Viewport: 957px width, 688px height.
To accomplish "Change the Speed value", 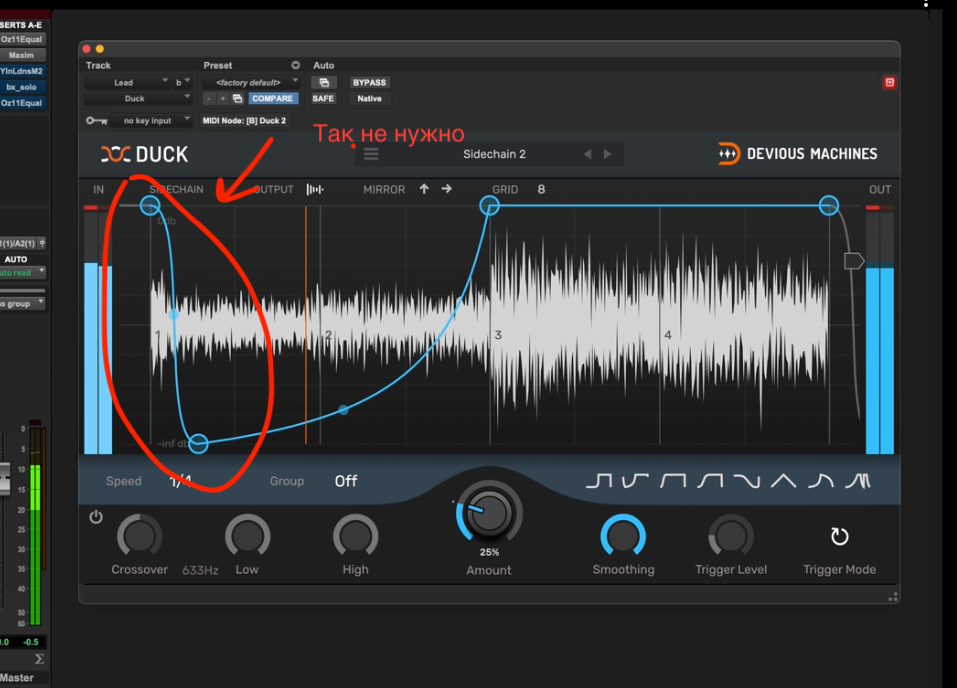I will coord(181,481).
